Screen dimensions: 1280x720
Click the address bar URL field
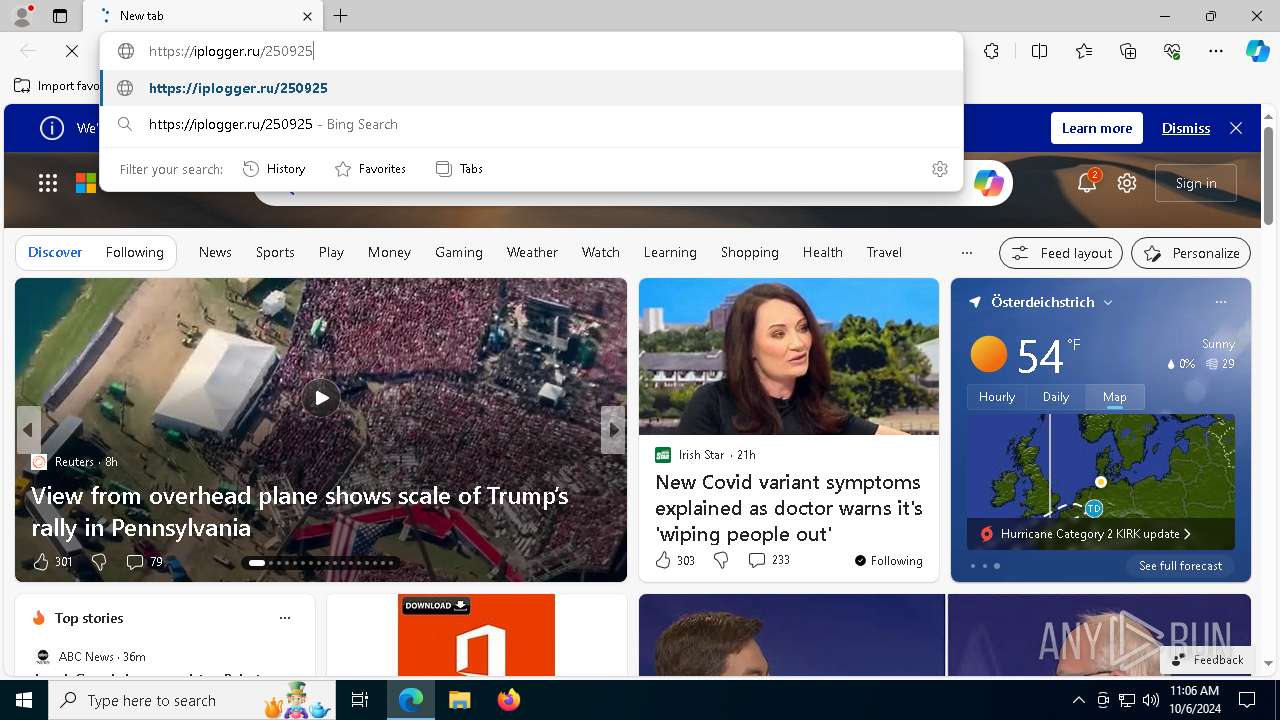pyautogui.click(x=530, y=51)
